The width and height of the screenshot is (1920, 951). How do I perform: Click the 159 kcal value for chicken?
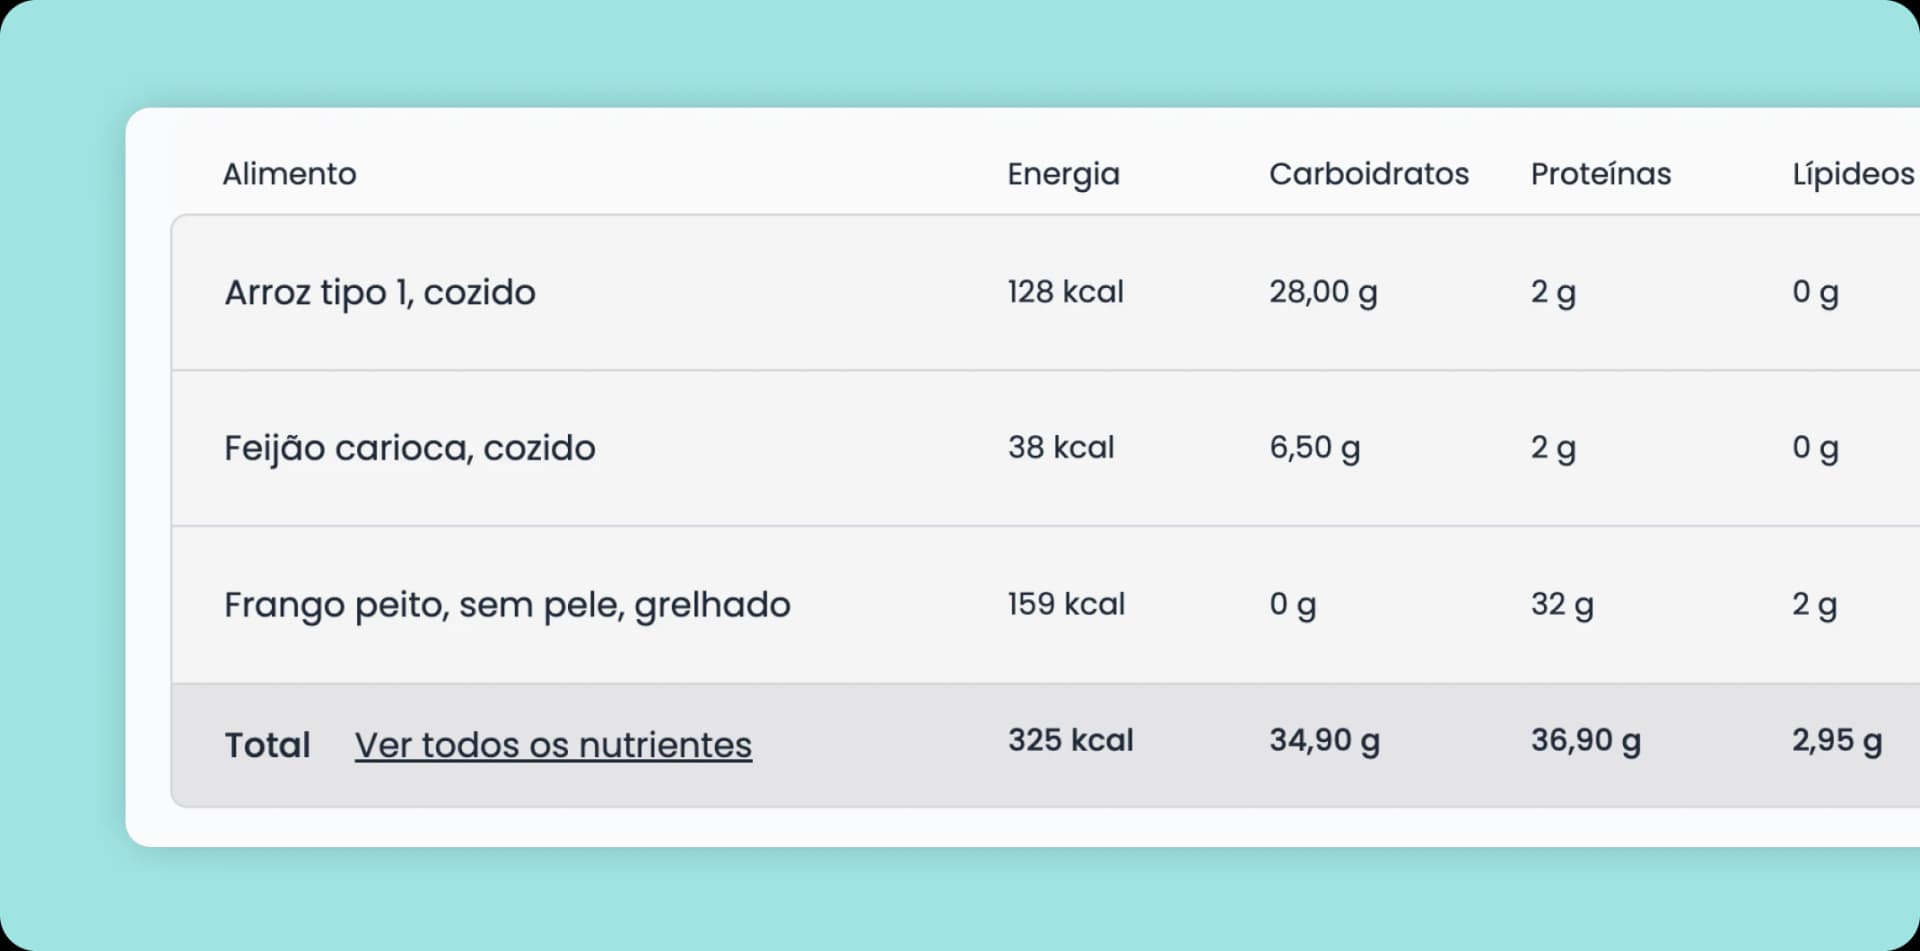pos(1065,603)
